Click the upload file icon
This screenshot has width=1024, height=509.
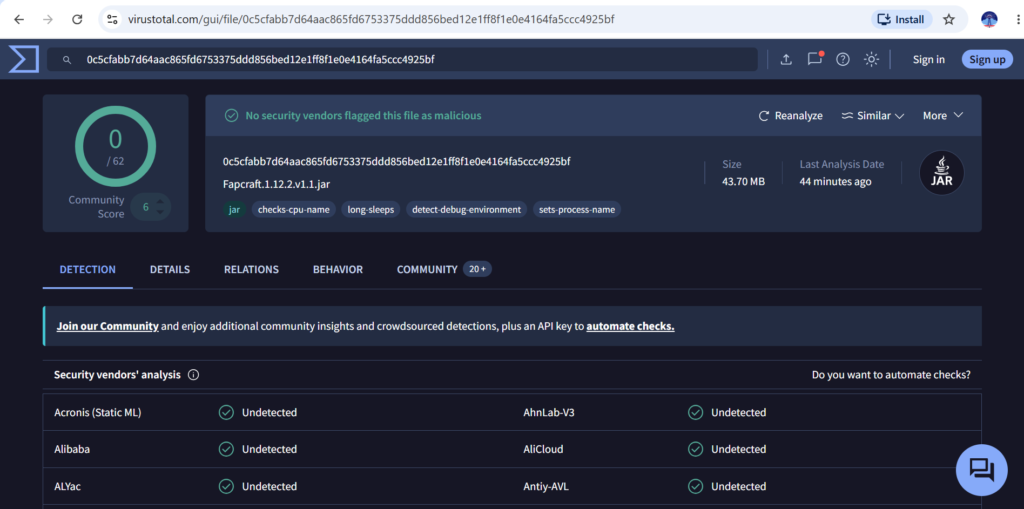tap(786, 59)
